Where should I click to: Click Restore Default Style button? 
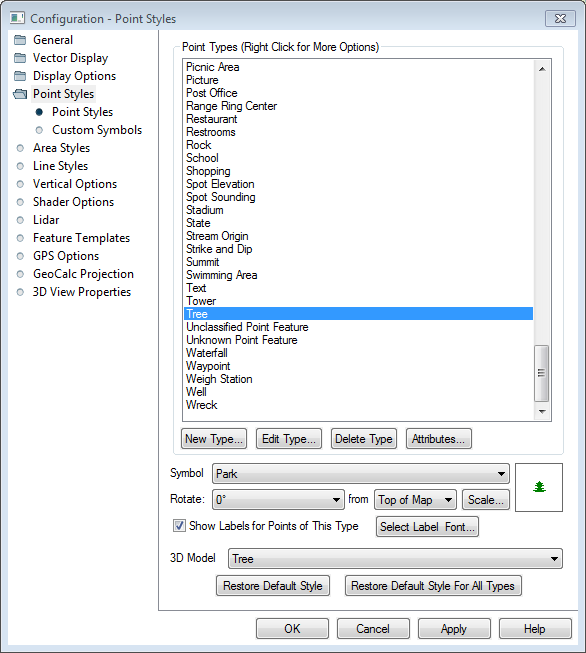click(x=273, y=586)
